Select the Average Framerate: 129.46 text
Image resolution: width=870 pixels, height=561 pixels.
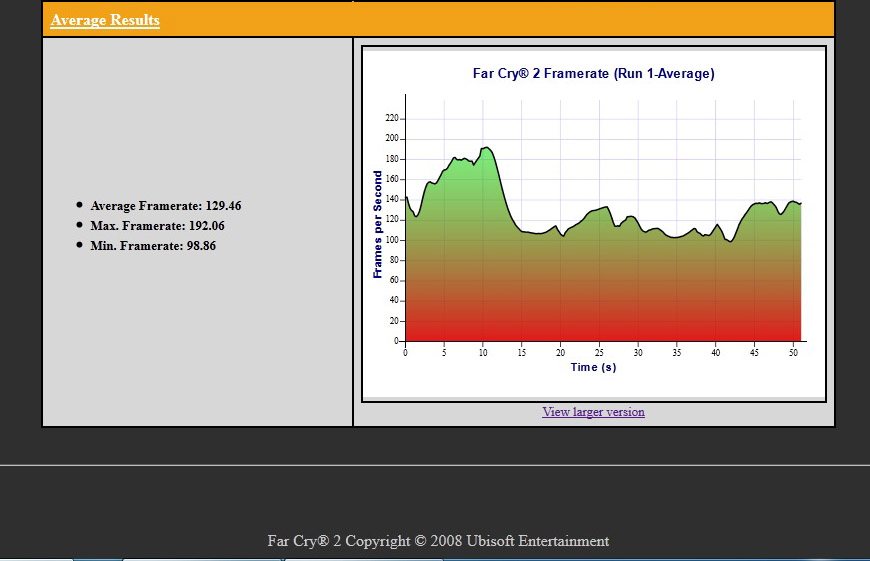point(165,206)
